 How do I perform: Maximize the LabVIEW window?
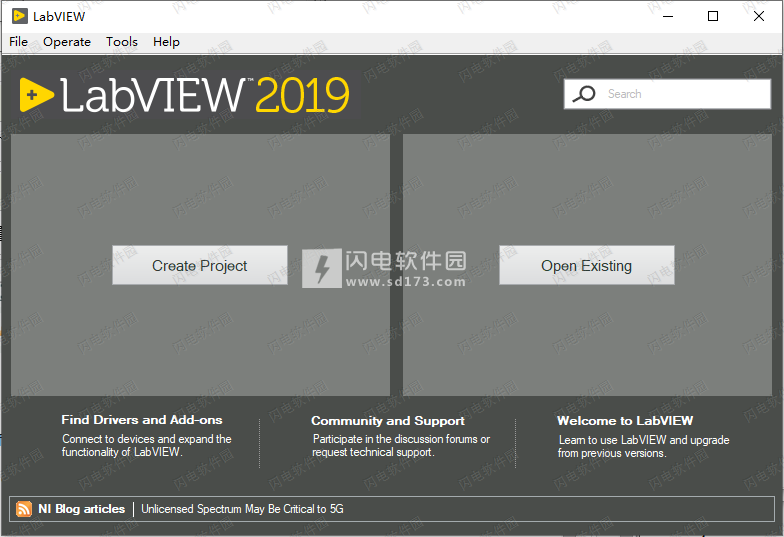[x=712, y=16]
